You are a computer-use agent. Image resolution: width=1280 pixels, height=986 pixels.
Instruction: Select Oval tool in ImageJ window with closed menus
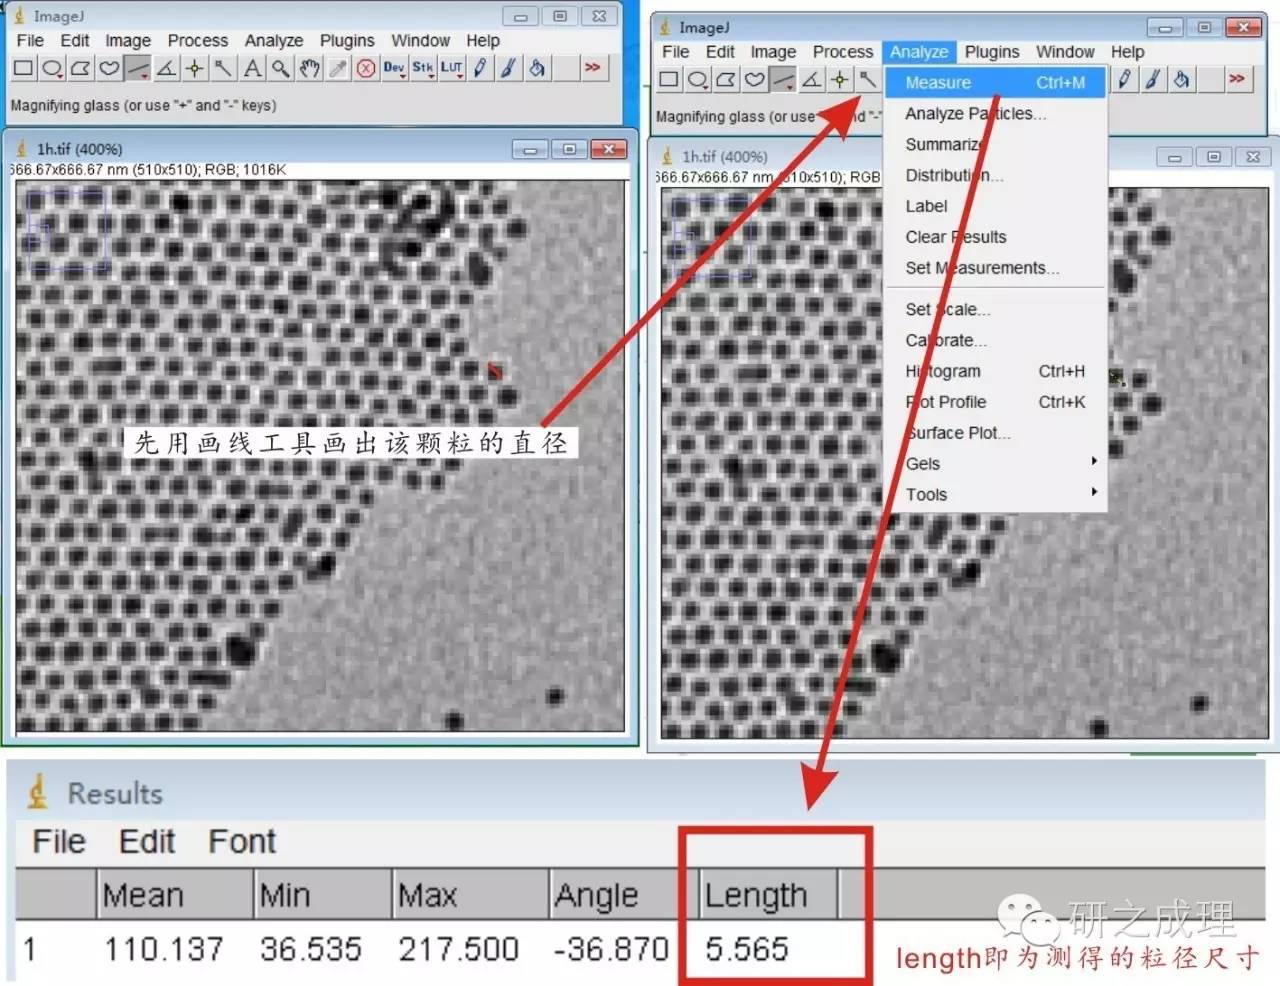52,68
